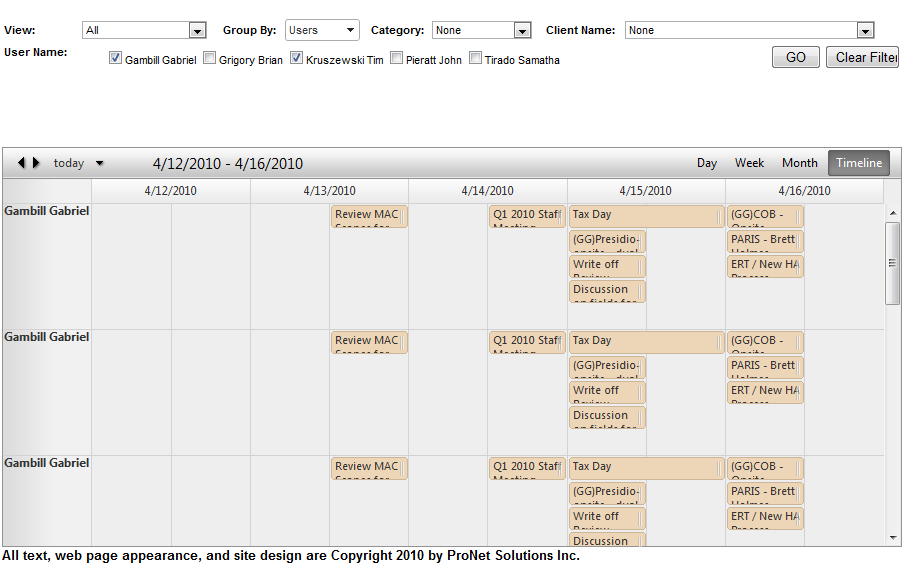Open the Tax Day appointment in first row
This screenshot has height=571, width=912.
(645, 215)
